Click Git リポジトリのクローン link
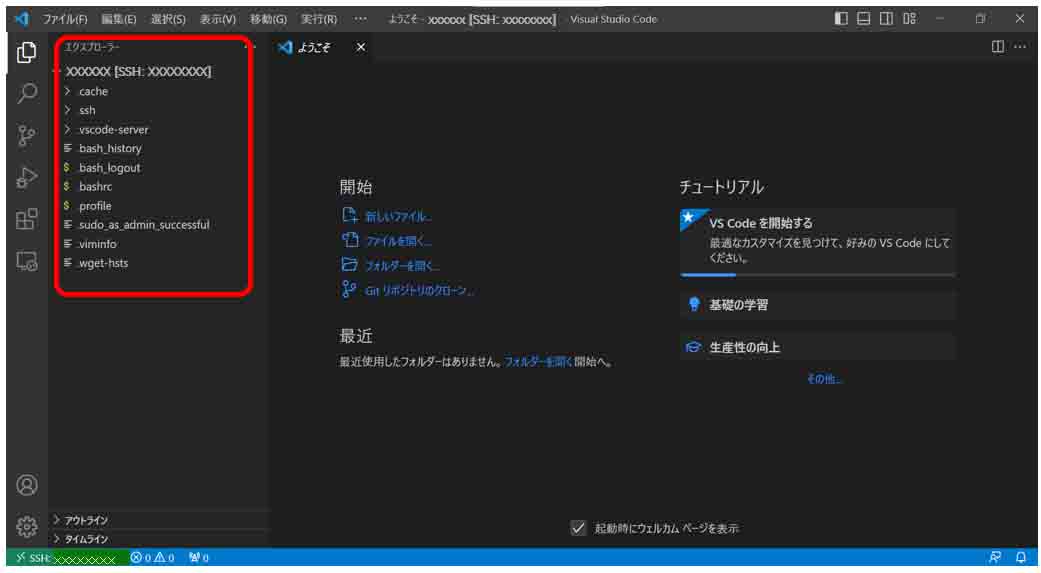The image size is (1041, 573). [x=418, y=290]
